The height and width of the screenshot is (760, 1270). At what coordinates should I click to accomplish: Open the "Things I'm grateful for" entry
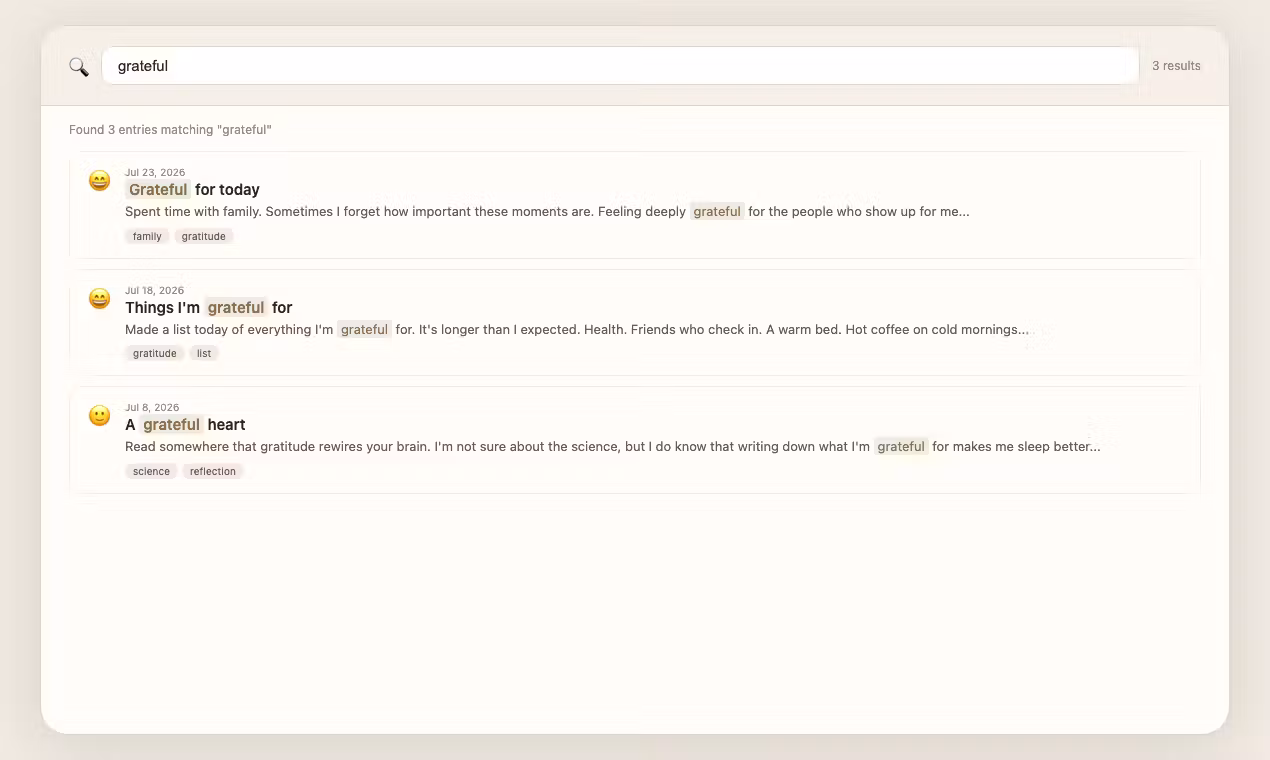pyautogui.click(x=635, y=323)
